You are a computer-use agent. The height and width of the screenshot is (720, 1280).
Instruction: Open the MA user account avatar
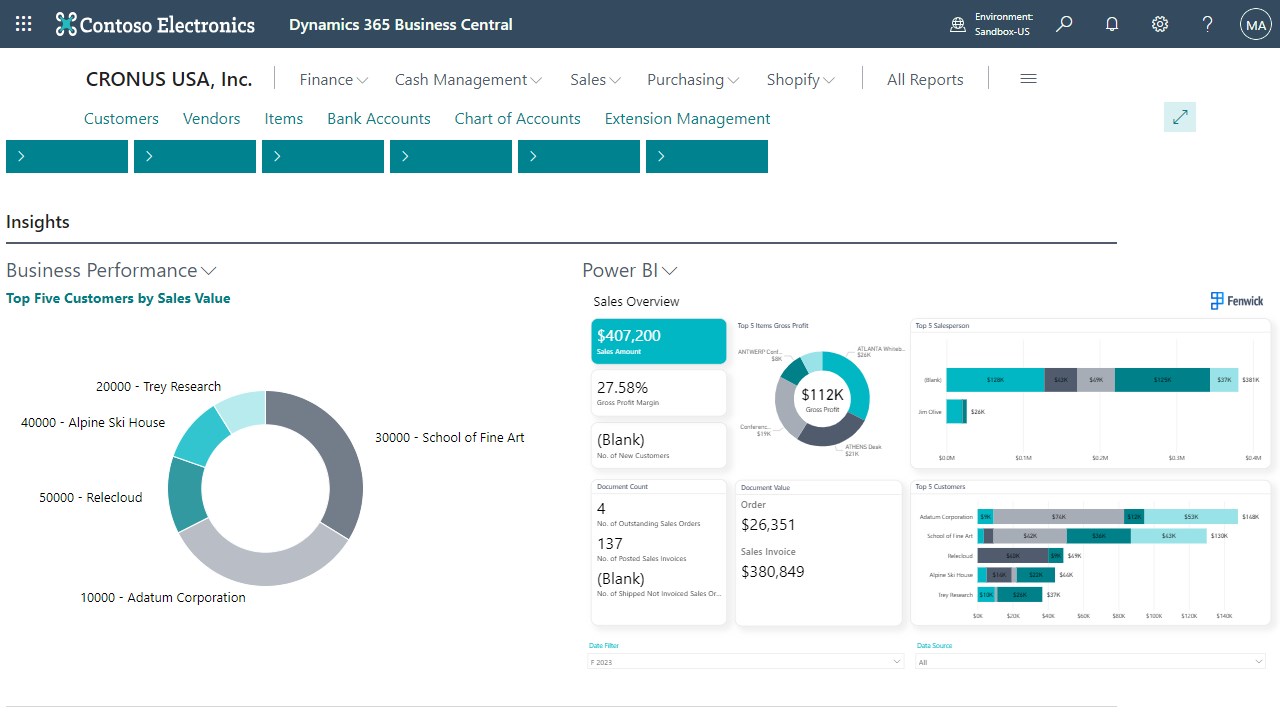(1255, 24)
